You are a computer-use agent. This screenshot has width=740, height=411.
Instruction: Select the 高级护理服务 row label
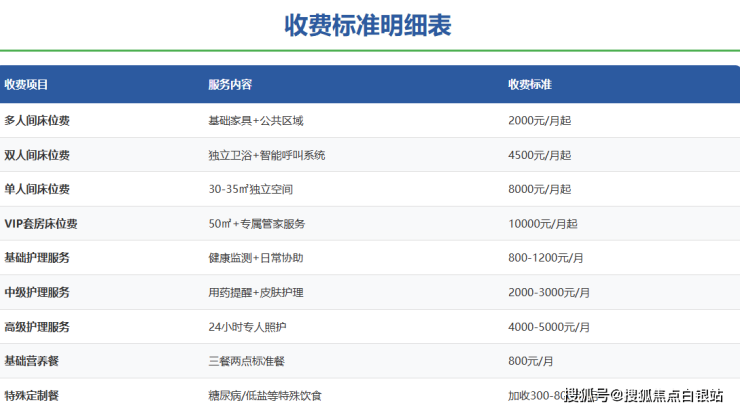(x=37, y=327)
